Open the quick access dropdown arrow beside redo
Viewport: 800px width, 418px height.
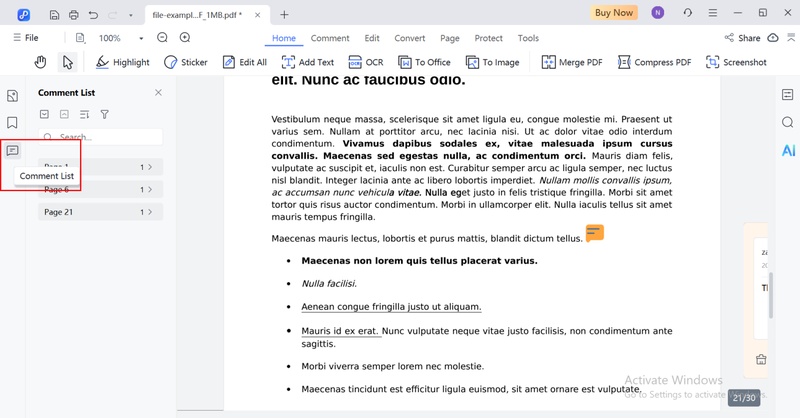131,15
